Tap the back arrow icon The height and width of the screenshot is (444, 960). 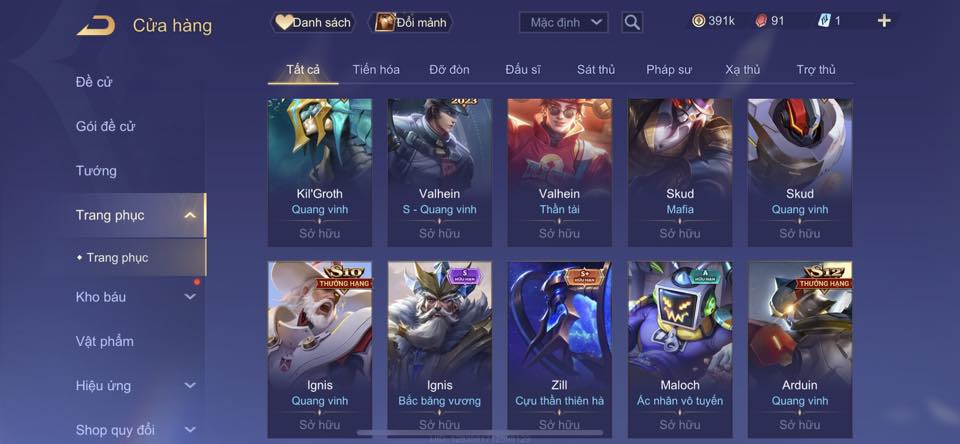pos(96,26)
